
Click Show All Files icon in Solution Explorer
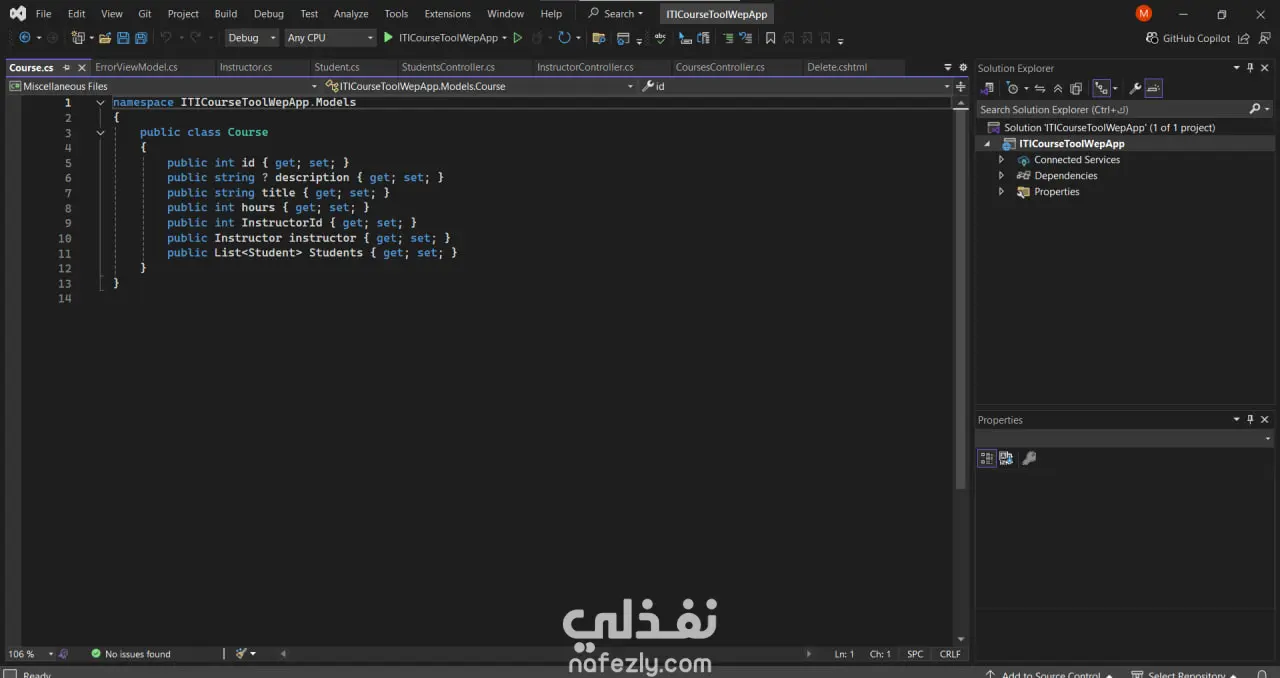(1076, 88)
